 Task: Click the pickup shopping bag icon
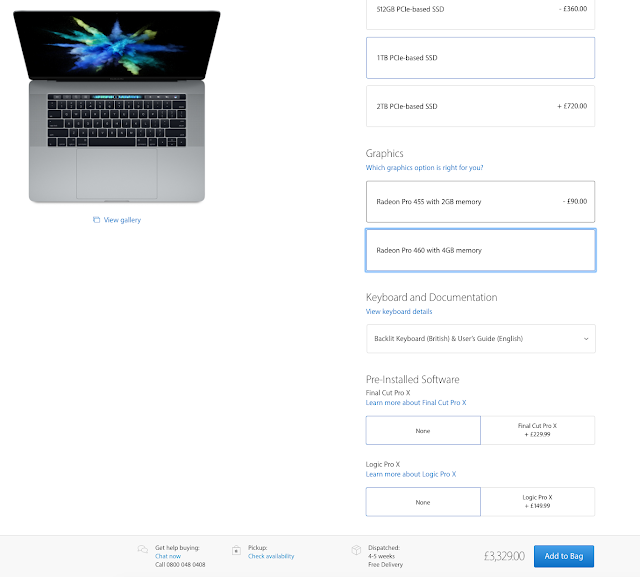[236, 550]
